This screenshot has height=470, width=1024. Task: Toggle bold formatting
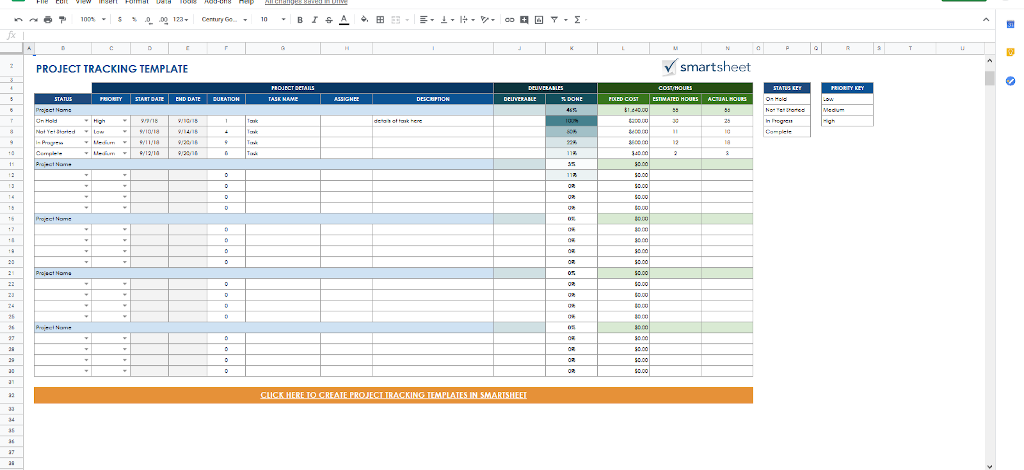tap(300, 20)
